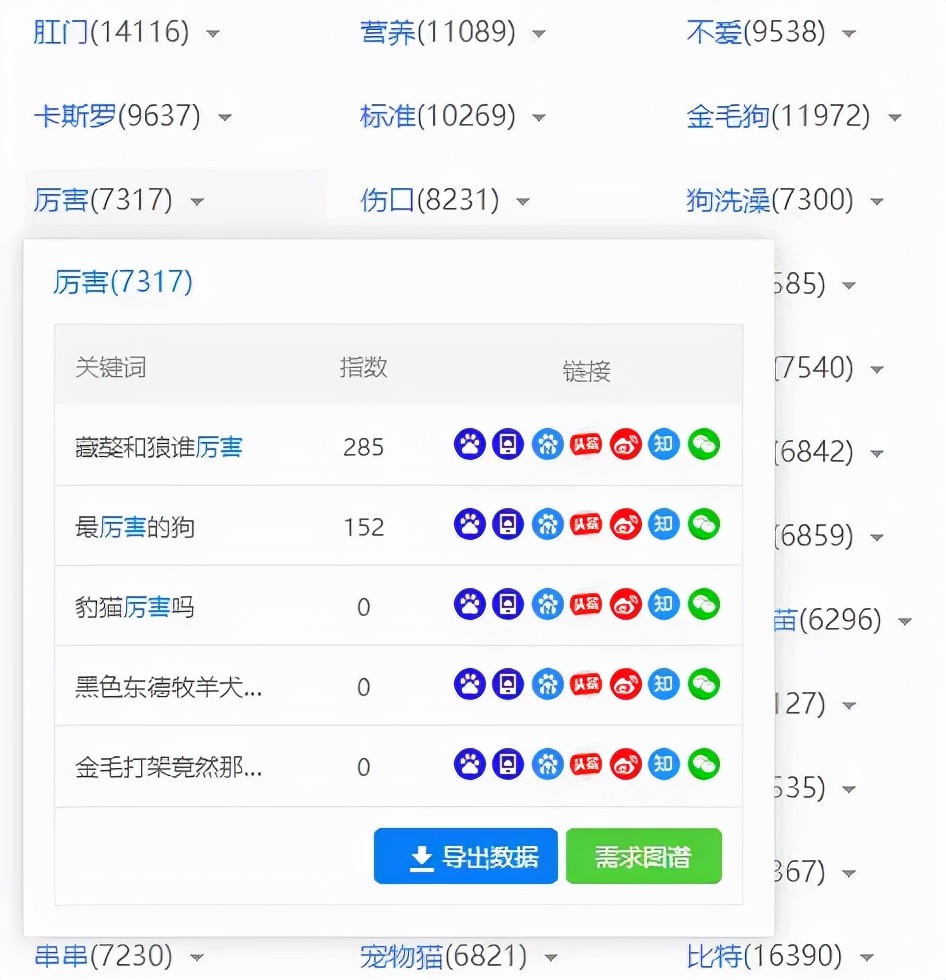Open the mobile search icon for 最厉害的狗

point(508,524)
